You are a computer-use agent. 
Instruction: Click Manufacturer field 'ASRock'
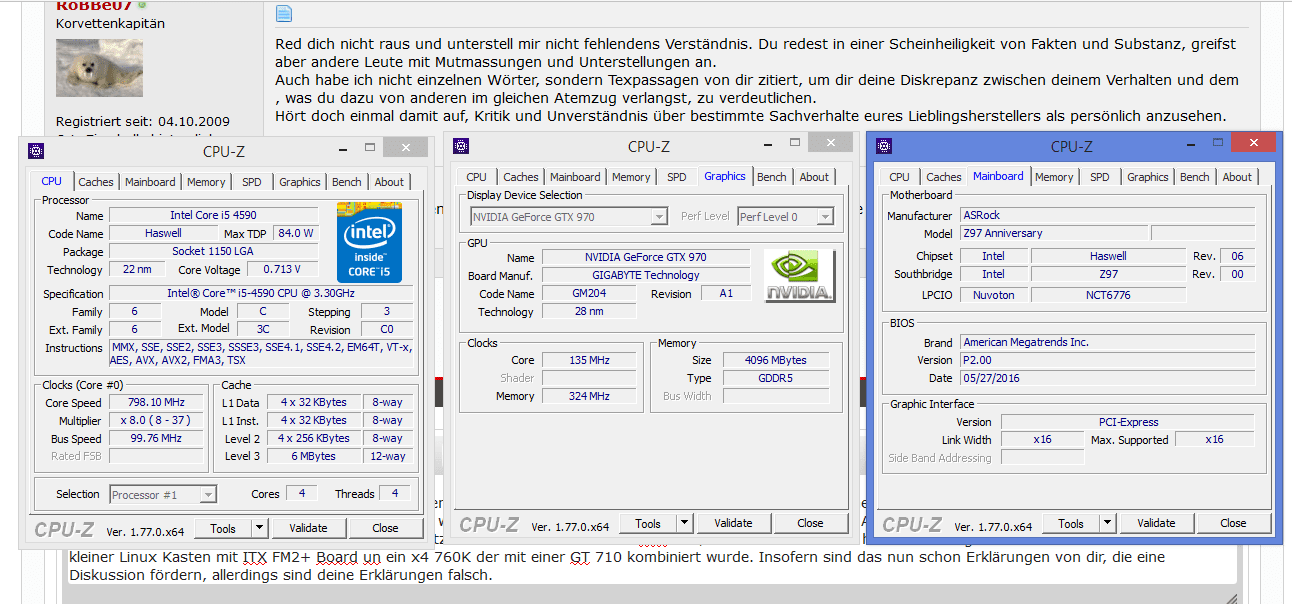pos(1107,215)
